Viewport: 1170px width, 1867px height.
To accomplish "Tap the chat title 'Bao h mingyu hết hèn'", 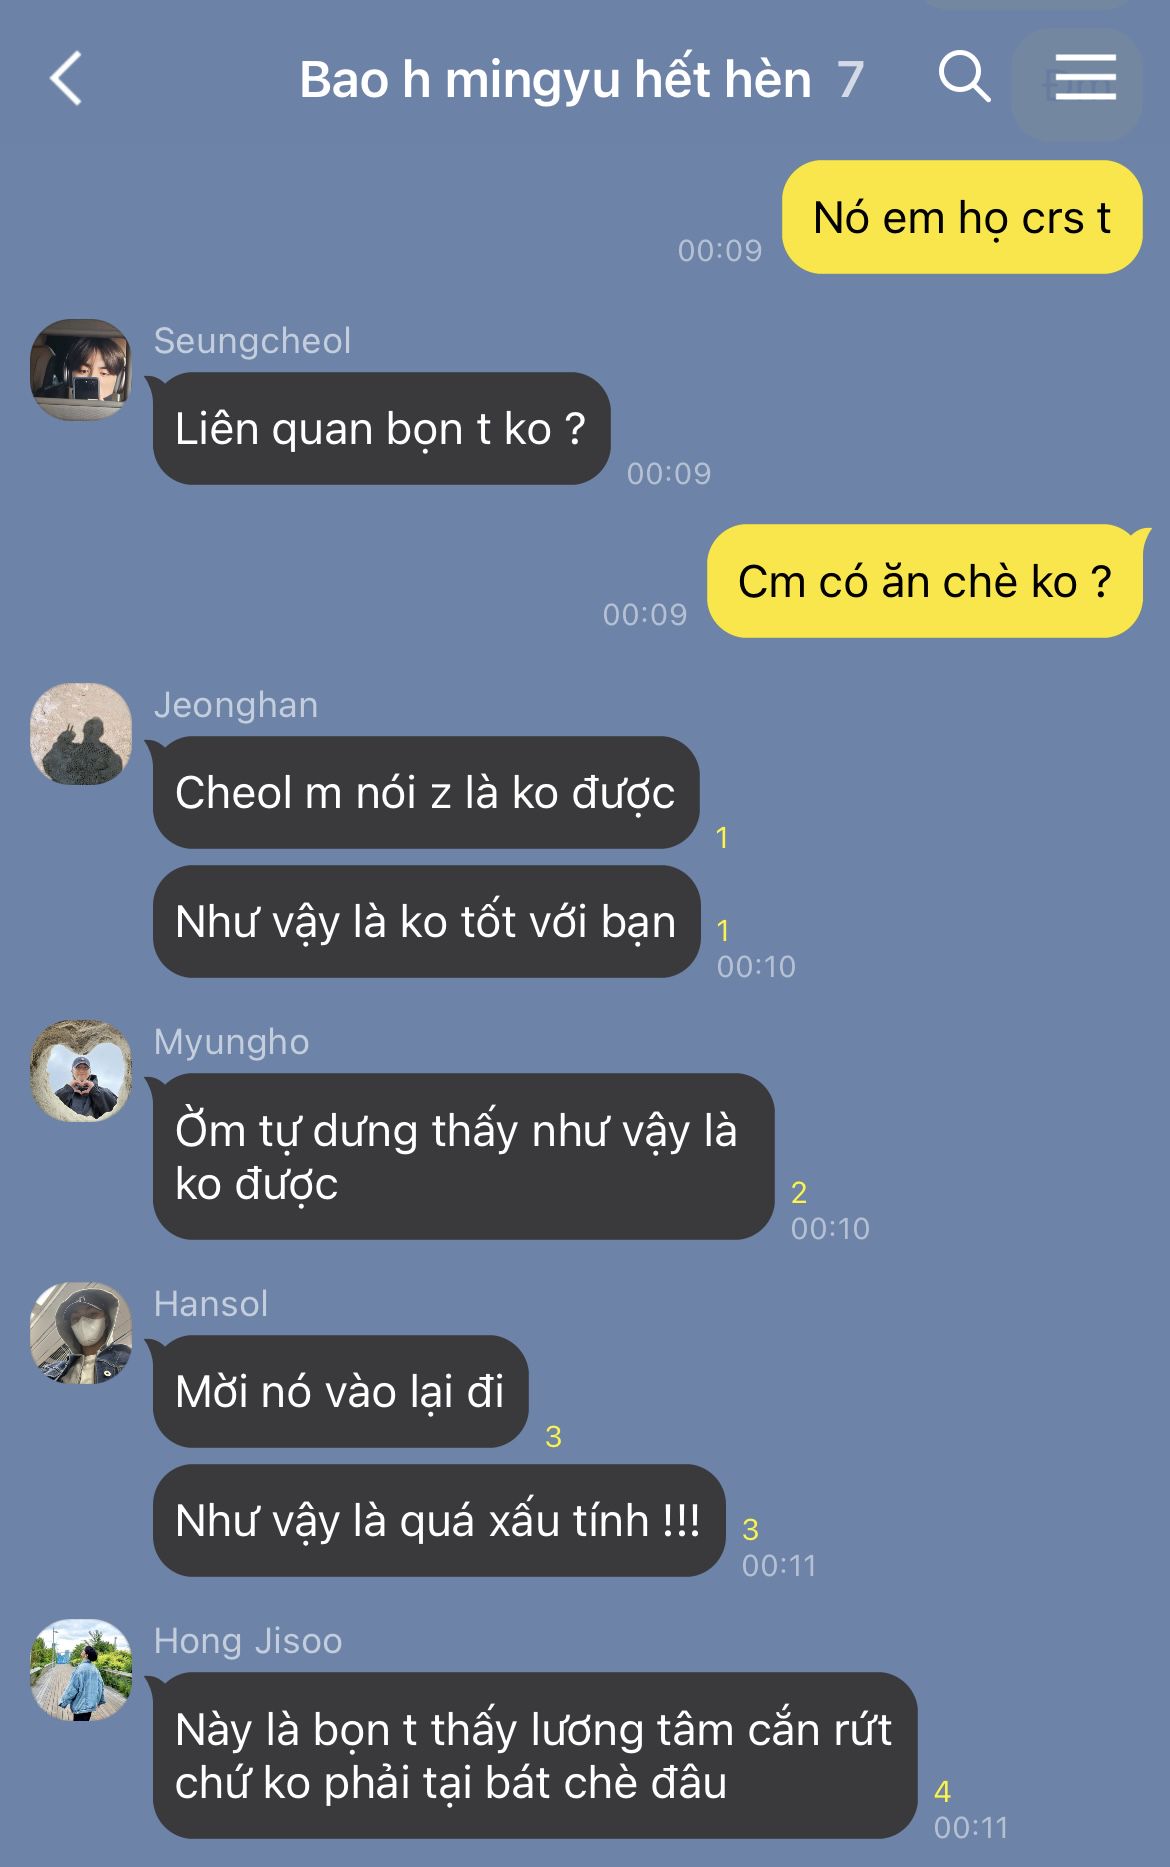I will pos(555,80).
